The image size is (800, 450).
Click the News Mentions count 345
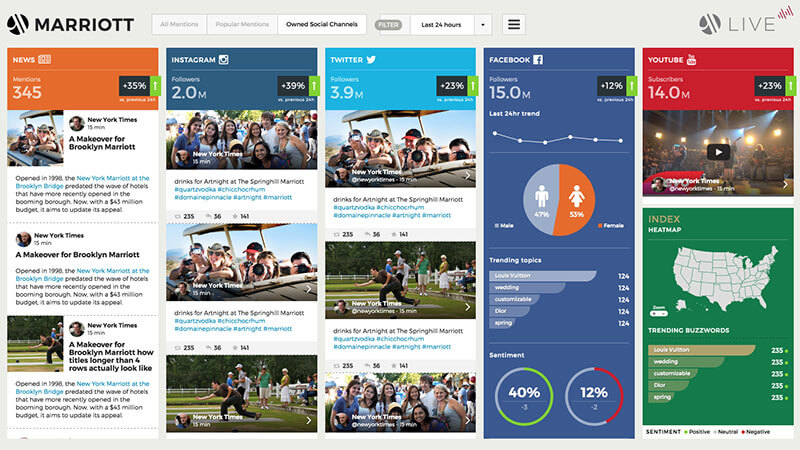(x=27, y=92)
